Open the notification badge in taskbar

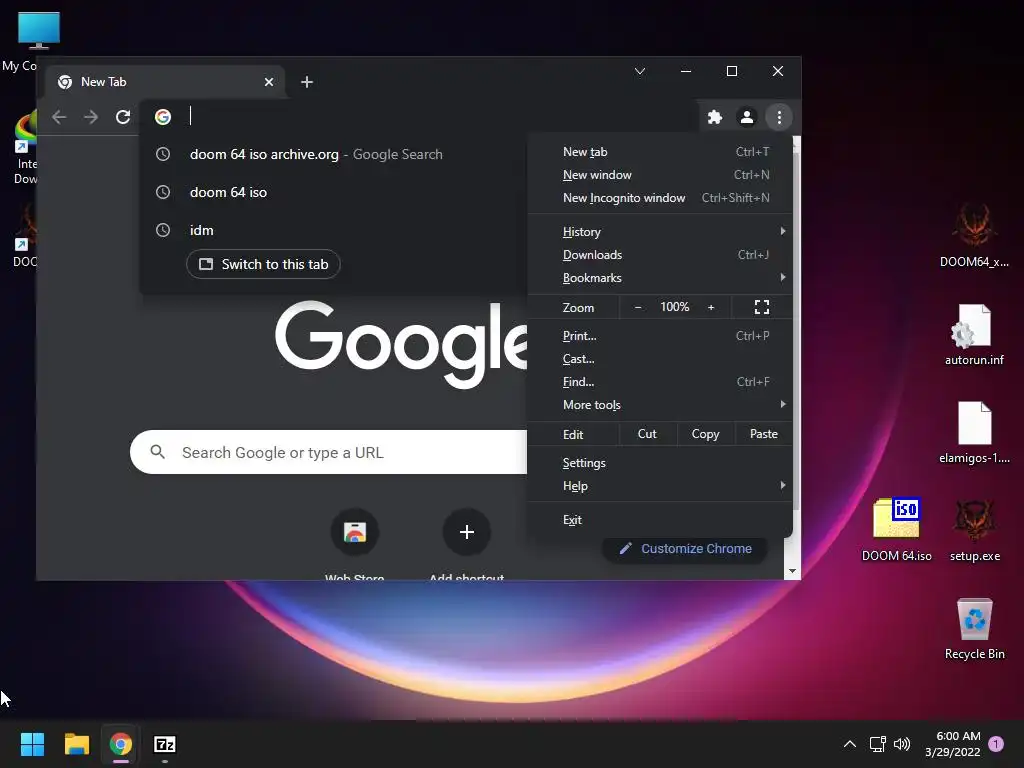tap(996, 744)
